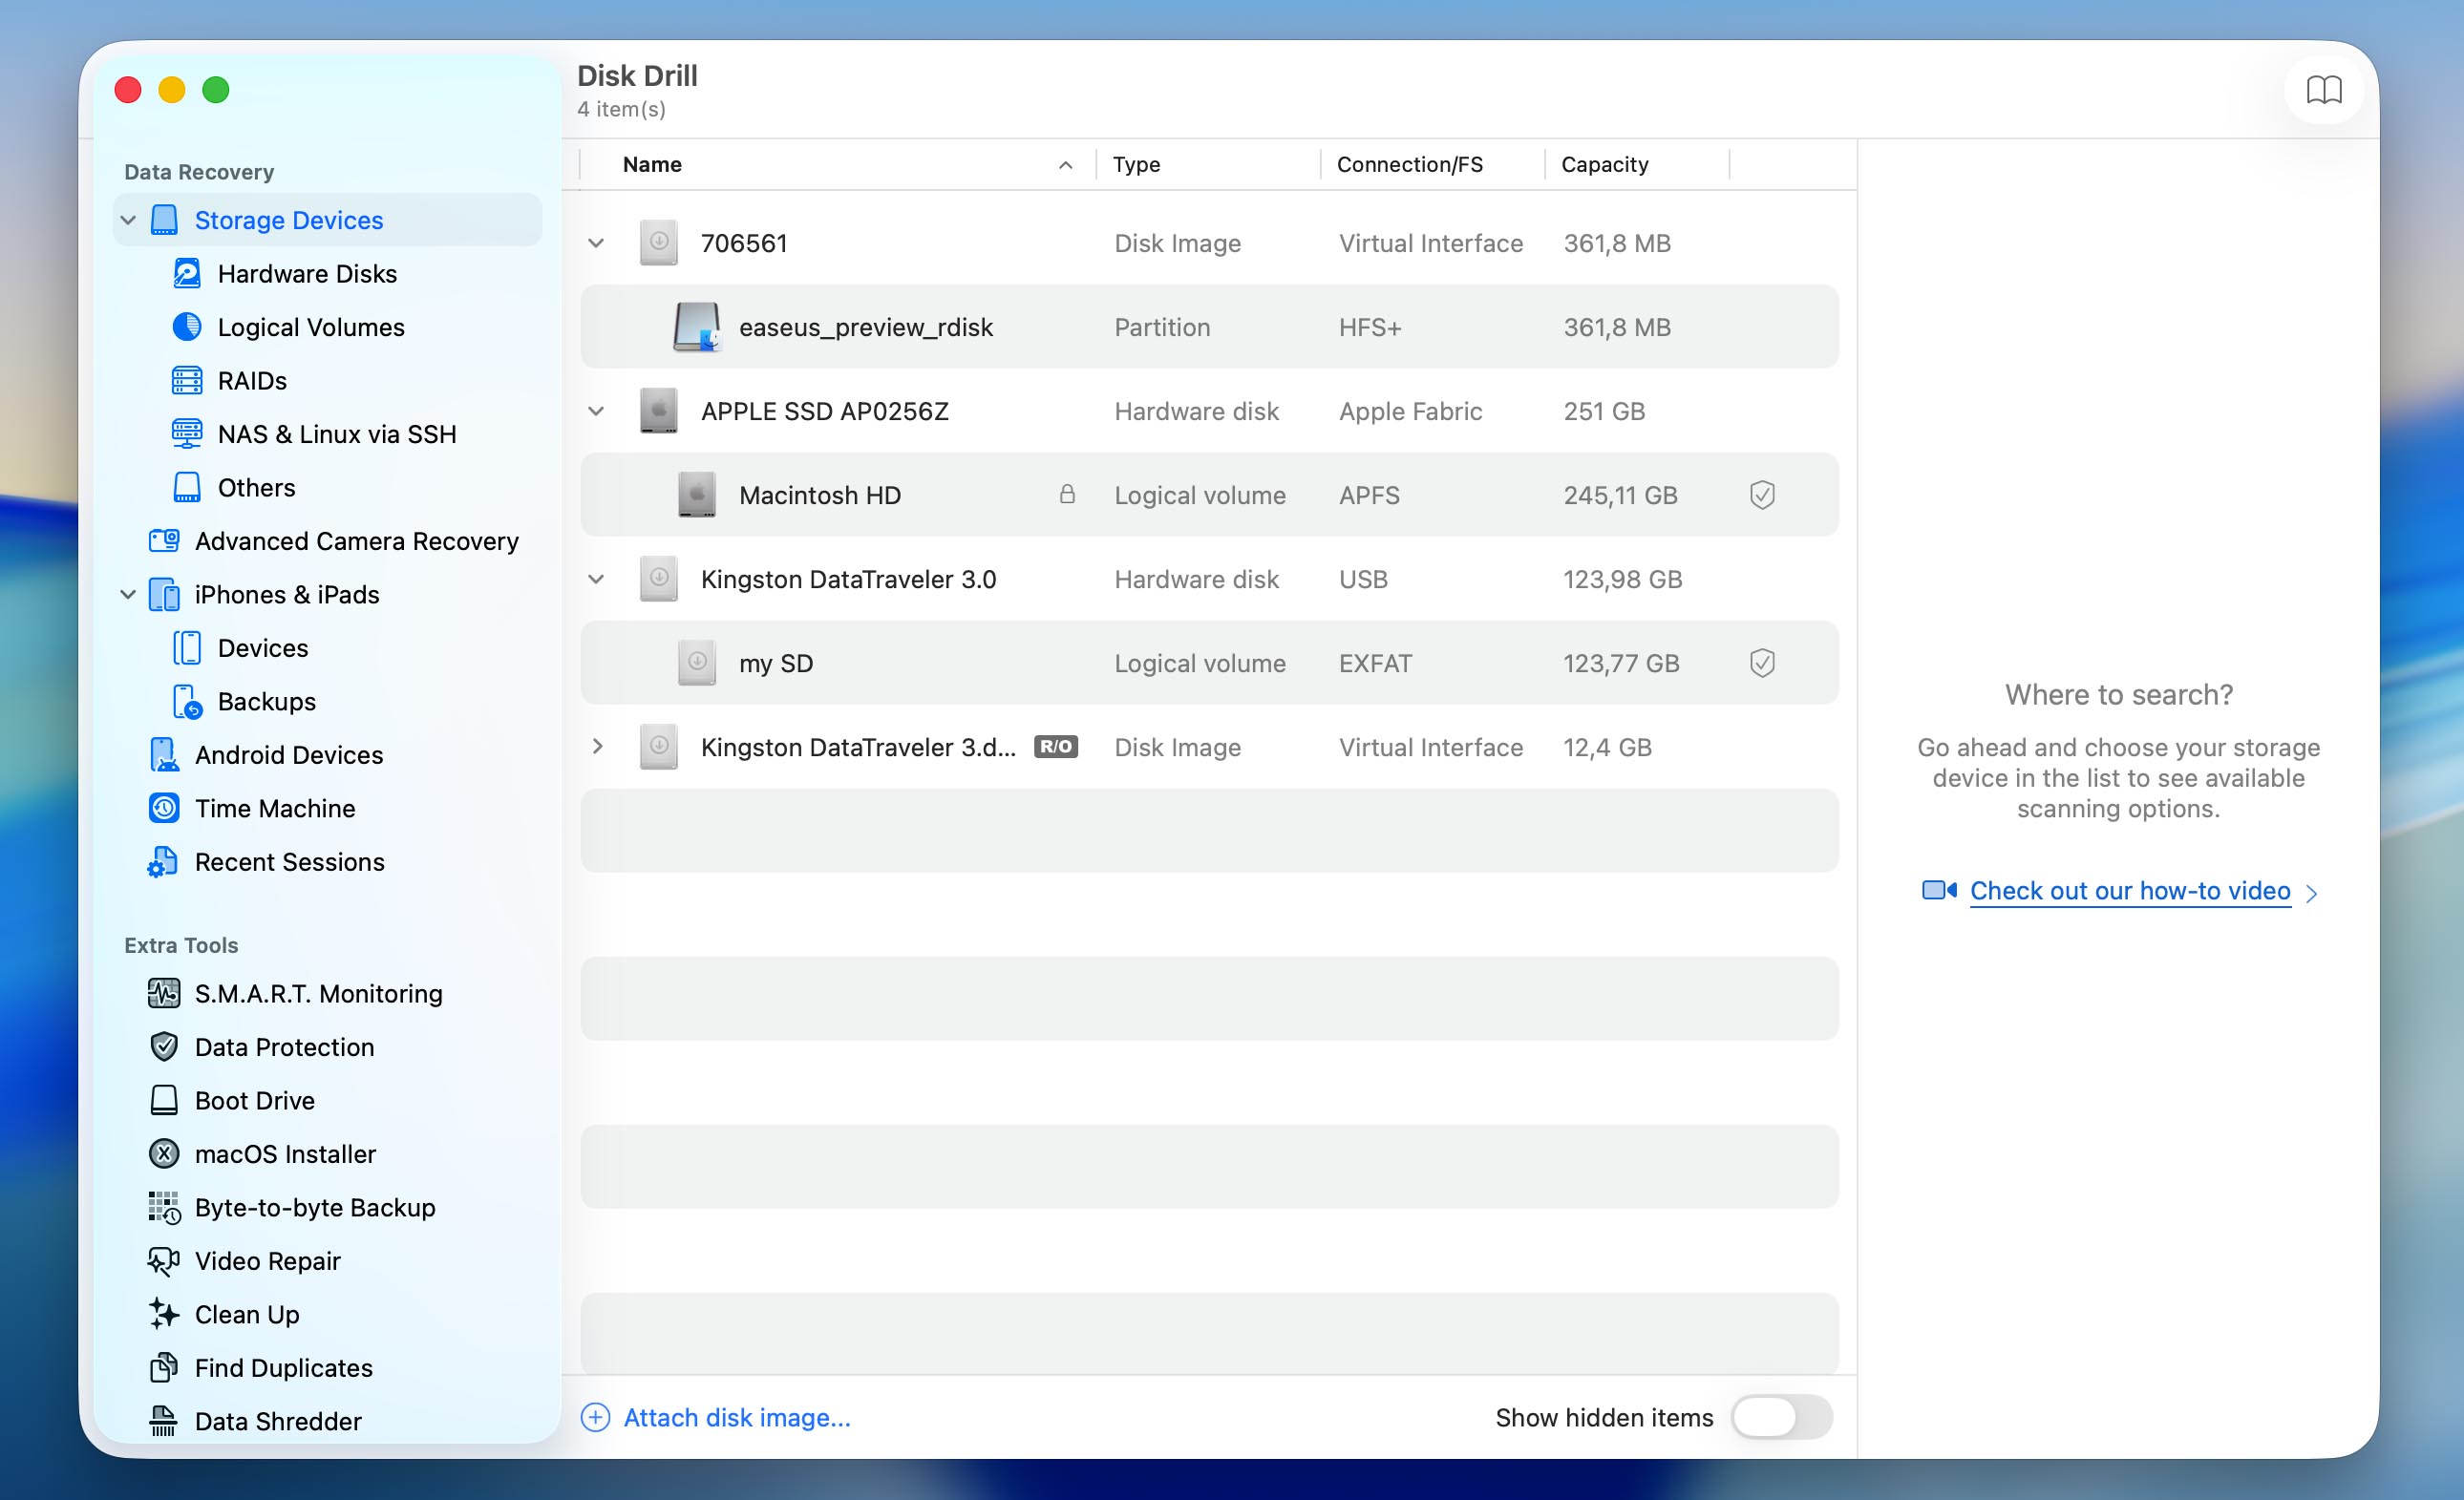Click the Backups icon in sidebar
The image size is (2464, 1500).
click(187, 702)
